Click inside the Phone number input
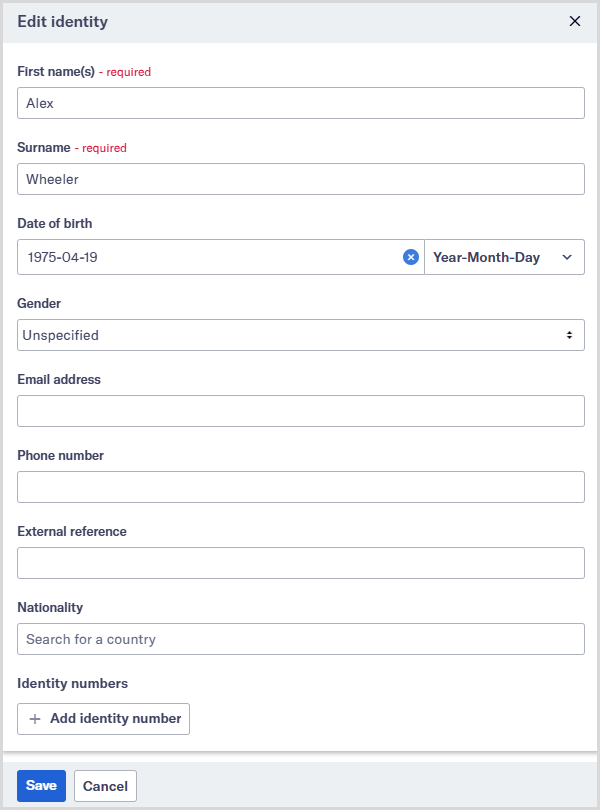 click(300, 487)
